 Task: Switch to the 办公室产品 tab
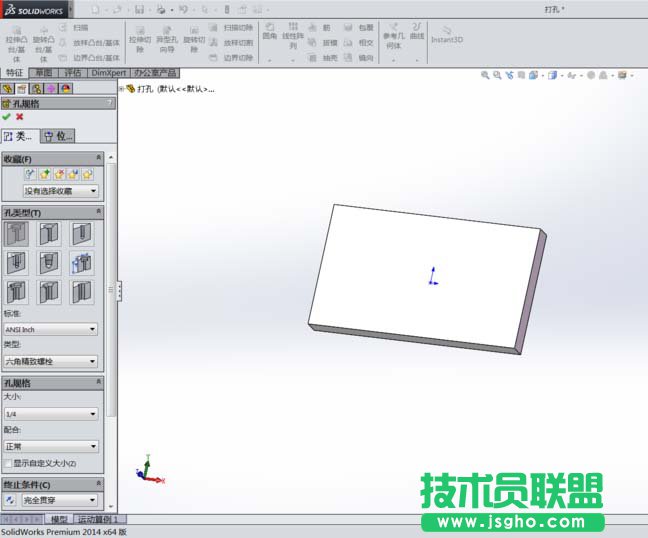pos(155,73)
